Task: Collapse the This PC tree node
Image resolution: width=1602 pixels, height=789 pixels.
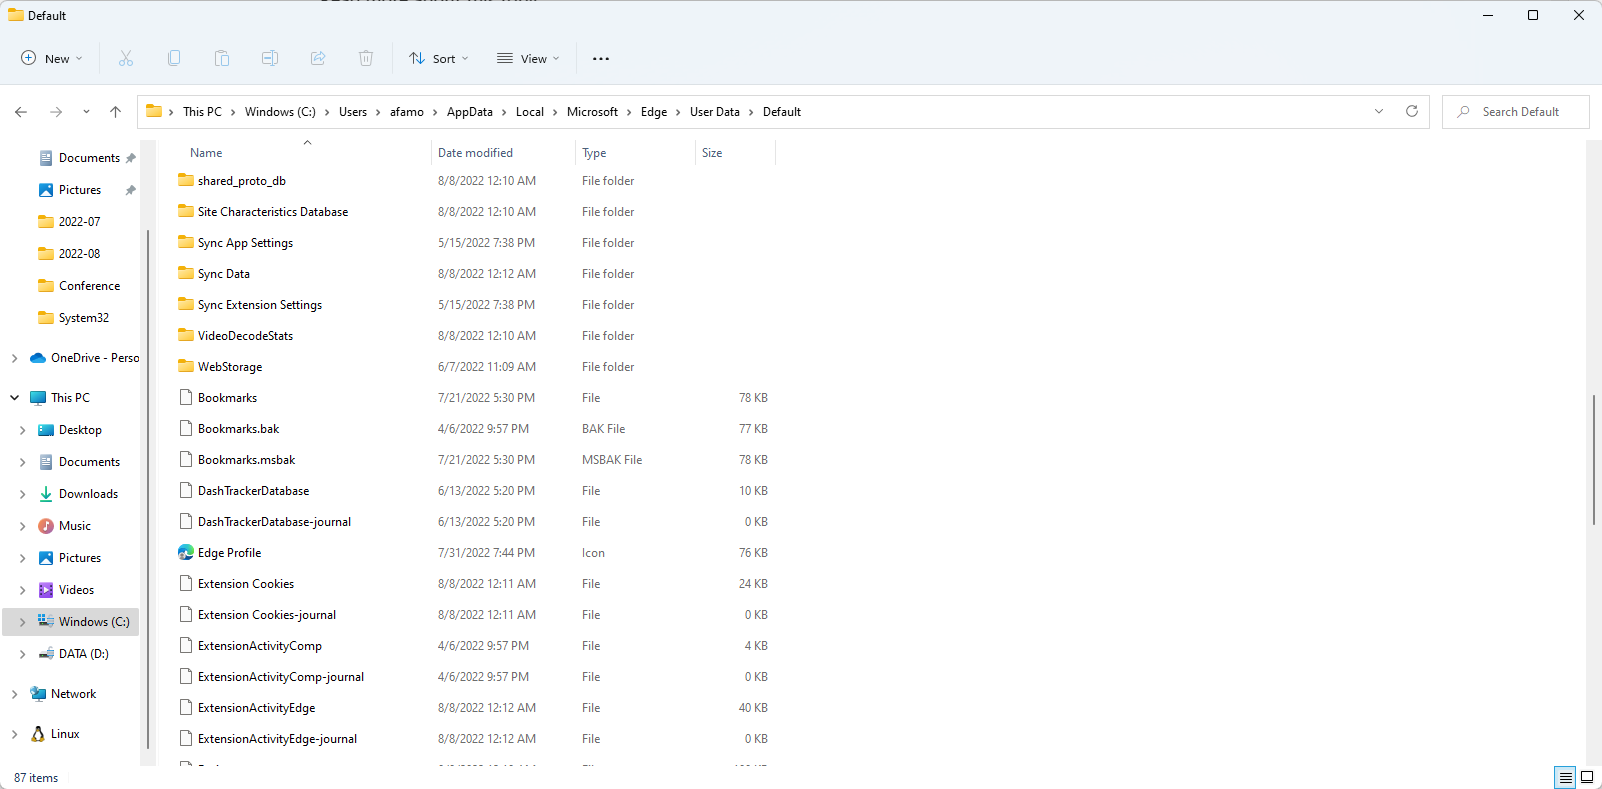Action: [14, 397]
